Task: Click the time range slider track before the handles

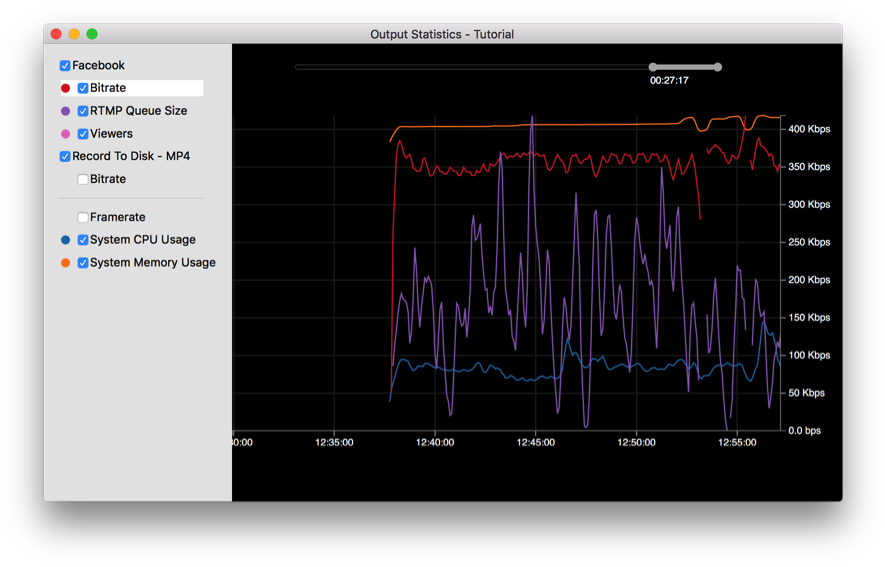Action: 472,67
